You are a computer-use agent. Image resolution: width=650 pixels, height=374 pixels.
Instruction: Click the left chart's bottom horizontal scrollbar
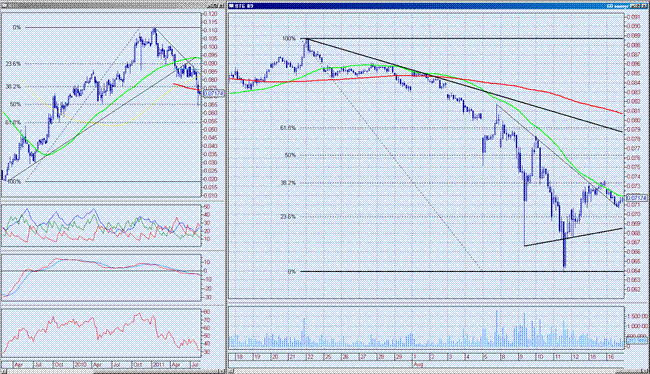[x=113, y=371]
